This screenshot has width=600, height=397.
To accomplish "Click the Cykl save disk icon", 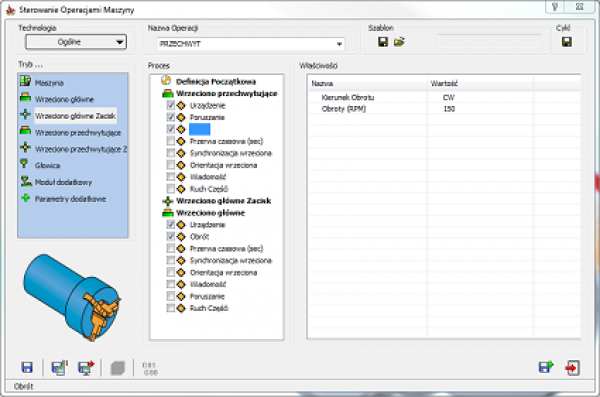I will [x=567, y=42].
